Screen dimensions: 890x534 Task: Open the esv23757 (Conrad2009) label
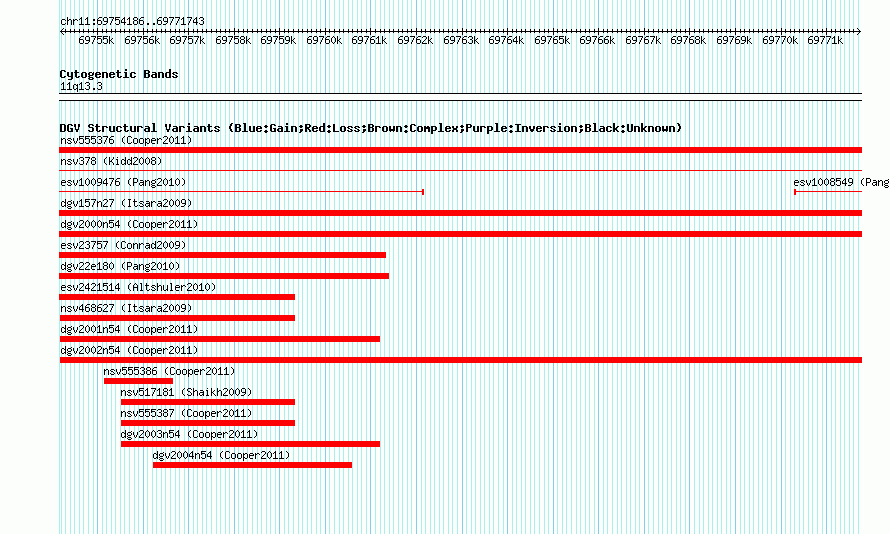(x=123, y=245)
